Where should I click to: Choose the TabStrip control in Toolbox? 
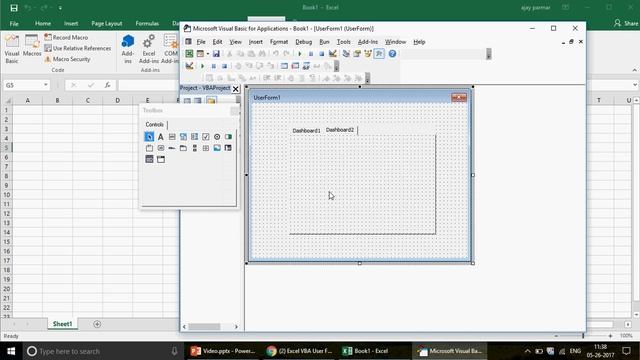(x=172, y=148)
